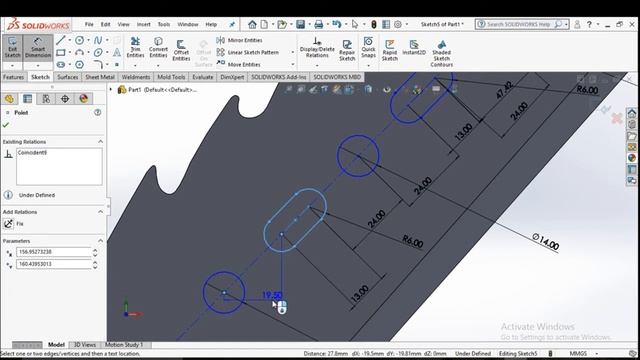
Task: Click Display/Delete Relations icon
Action: [317, 47]
